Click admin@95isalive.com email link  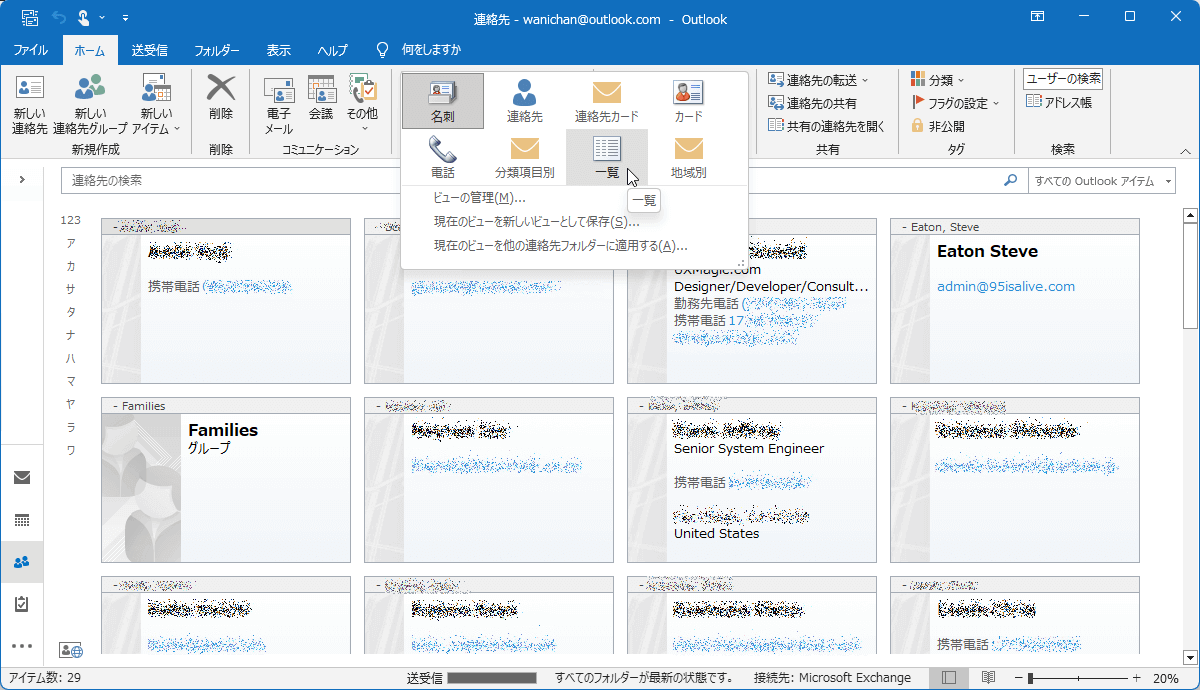tap(1006, 287)
